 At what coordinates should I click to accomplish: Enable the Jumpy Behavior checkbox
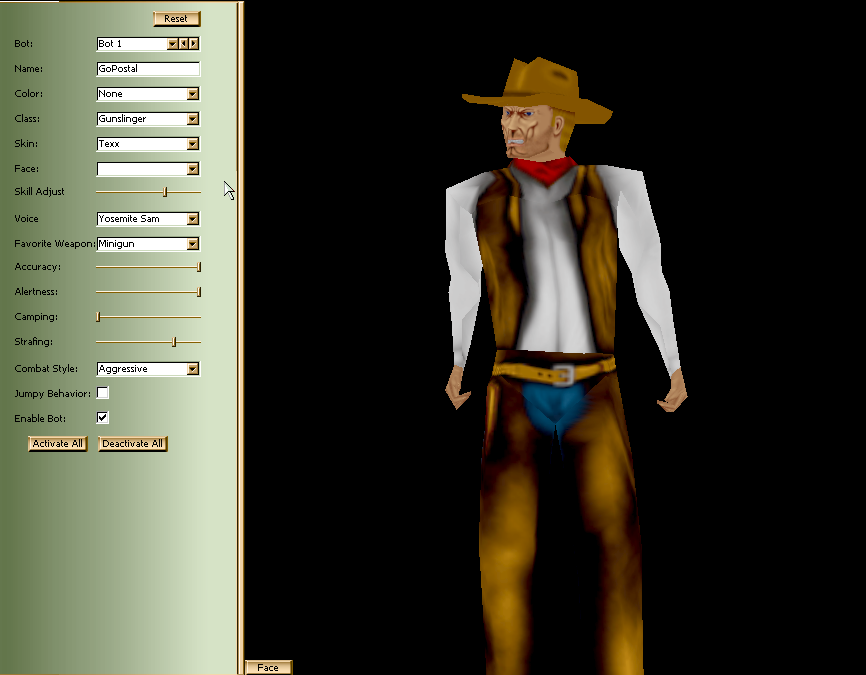click(103, 393)
